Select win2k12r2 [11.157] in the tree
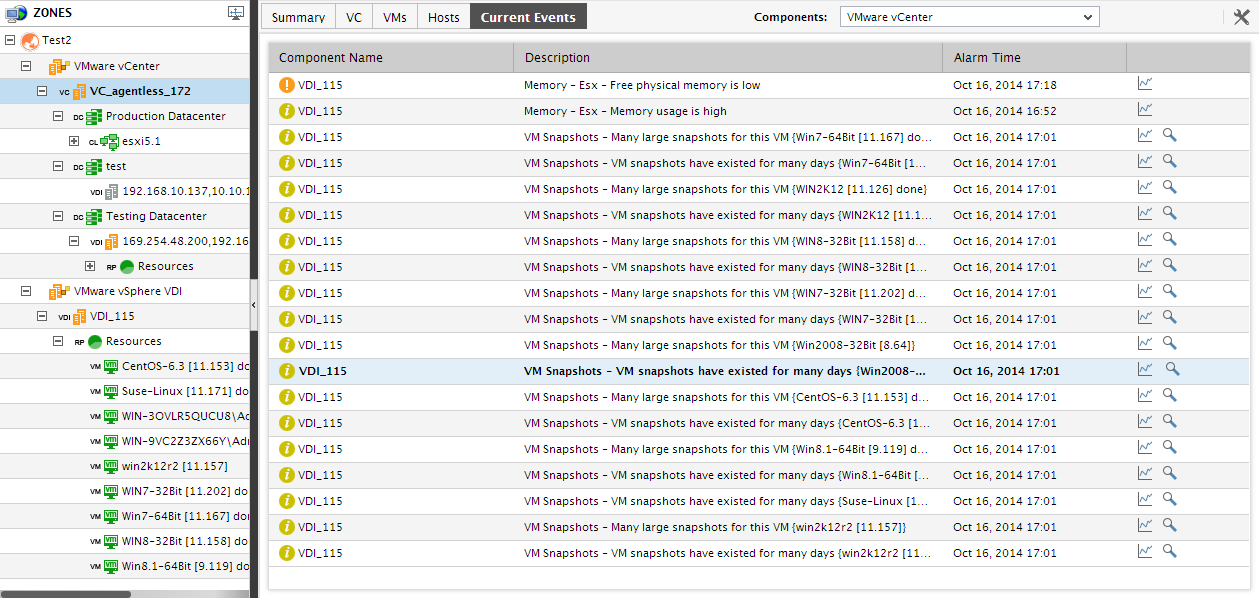1259x598 pixels. [x=174, y=466]
